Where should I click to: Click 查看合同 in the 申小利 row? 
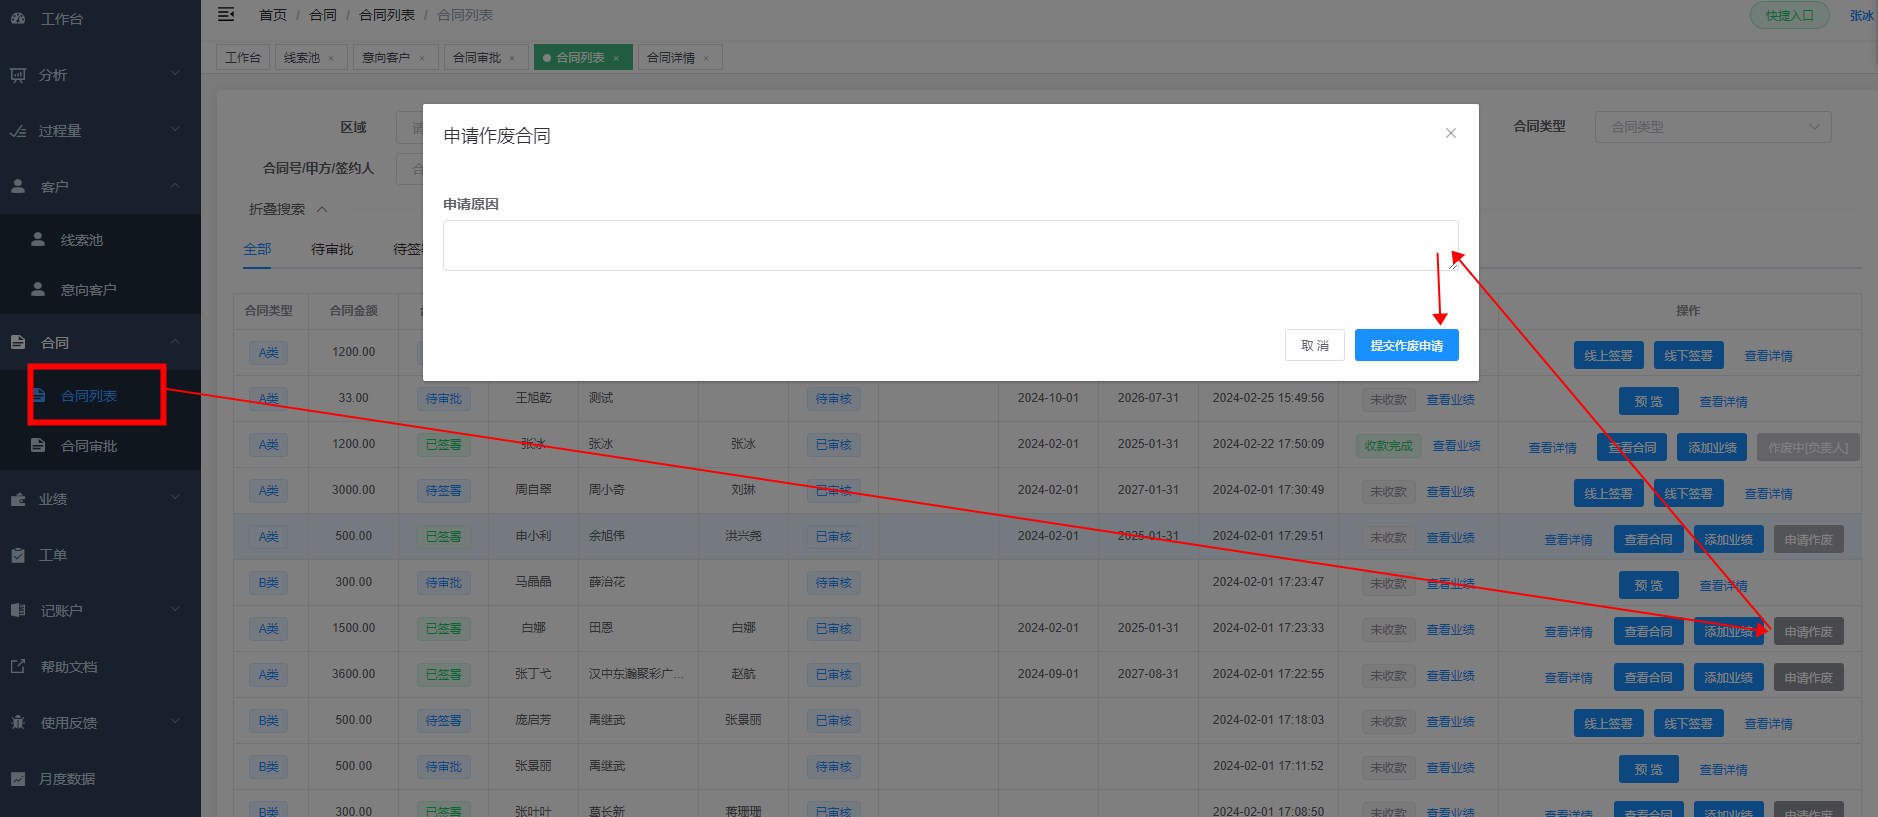tap(1648, 539)
